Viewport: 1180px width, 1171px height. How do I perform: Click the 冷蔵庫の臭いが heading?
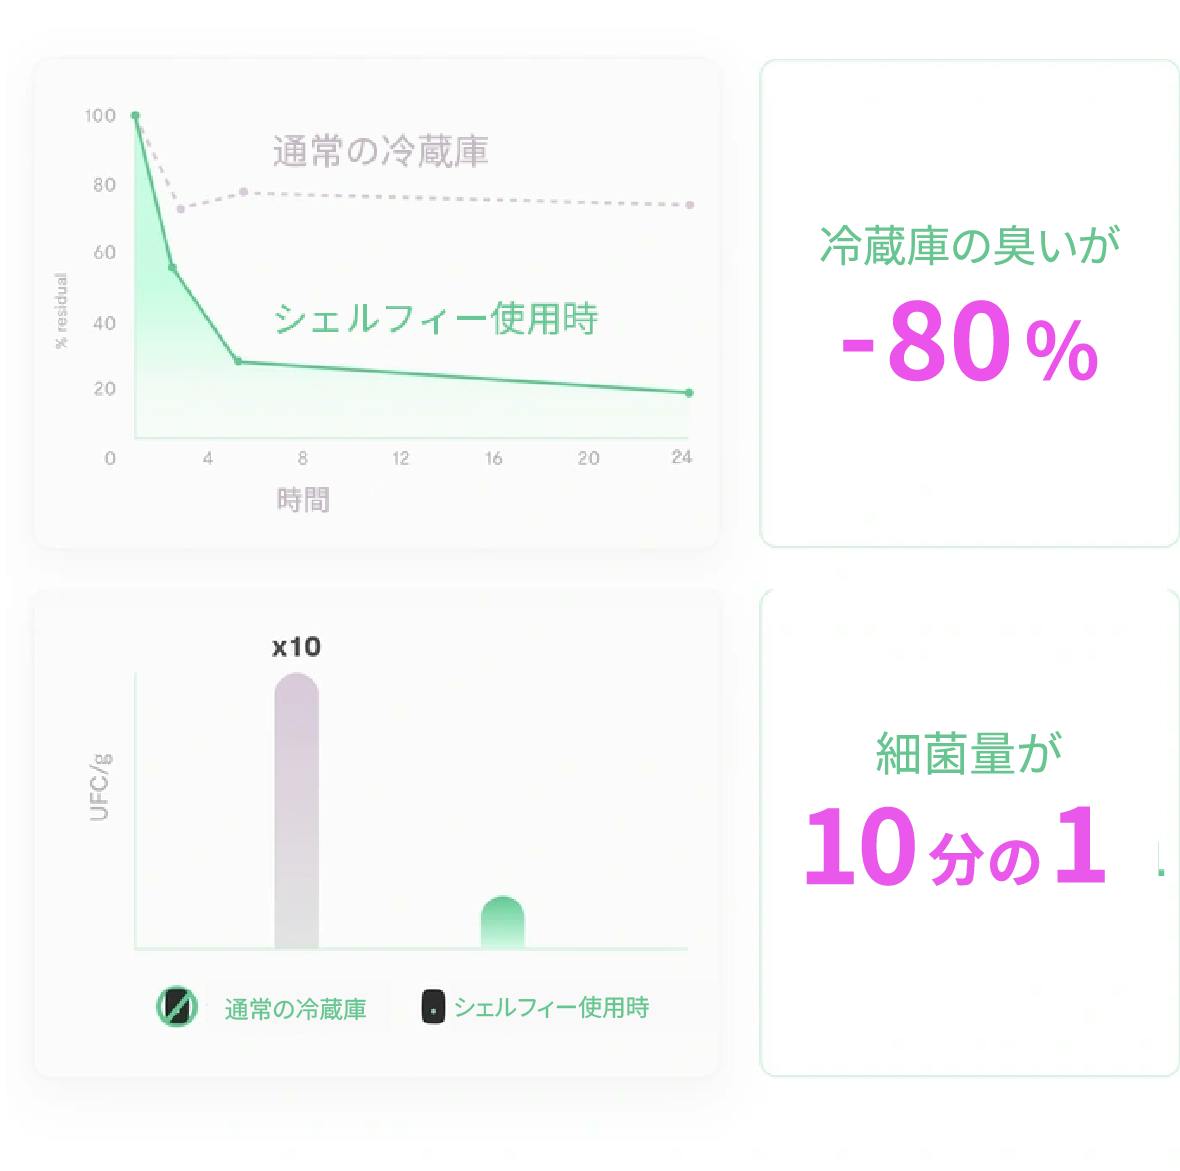click(969, 245)
